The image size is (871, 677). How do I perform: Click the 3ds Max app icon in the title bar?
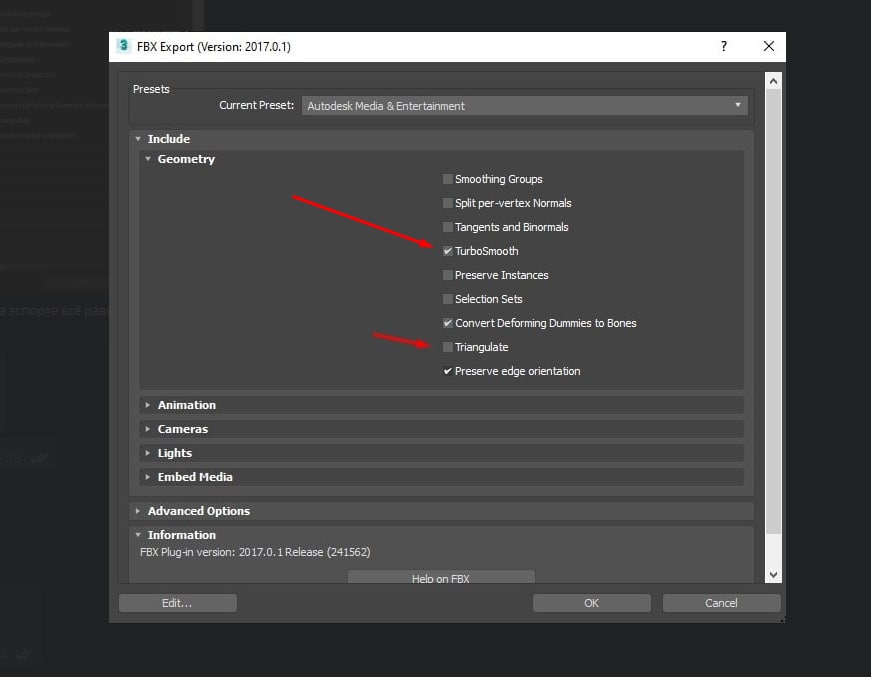[123, 46]
